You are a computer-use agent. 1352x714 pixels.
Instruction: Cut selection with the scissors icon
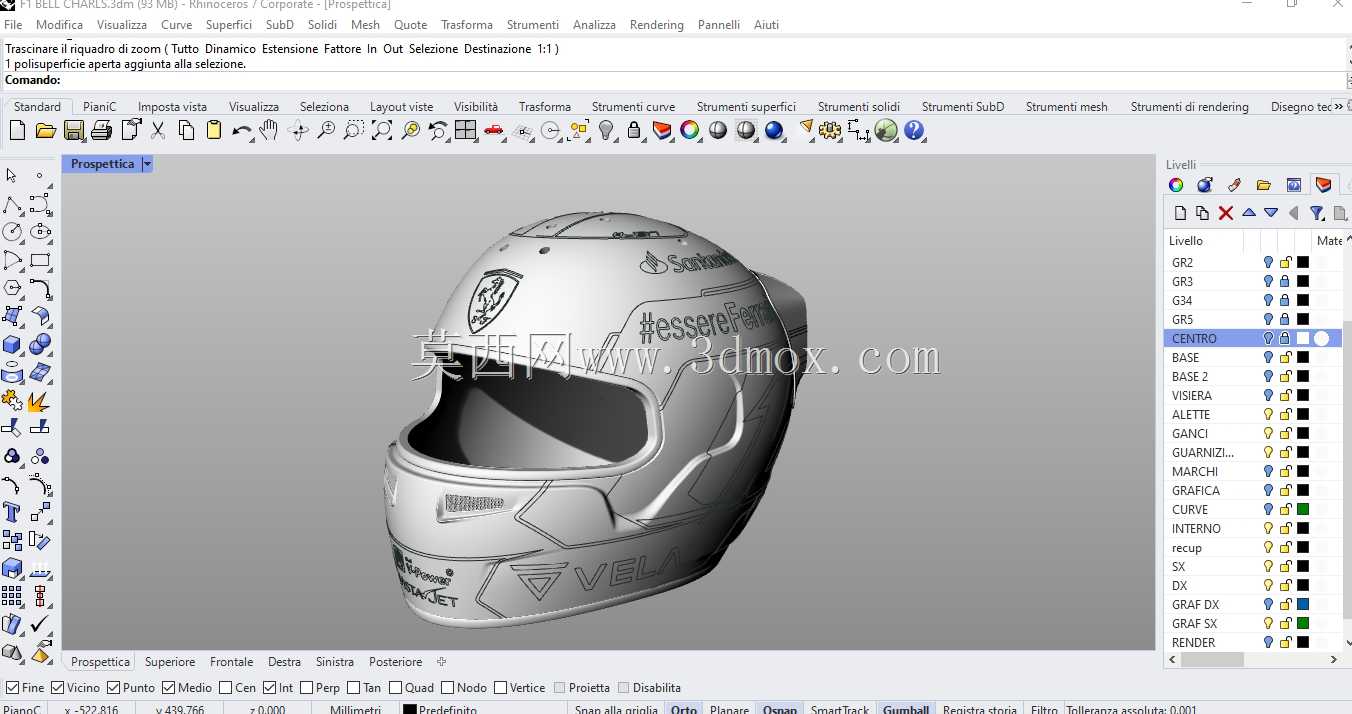pos(157,130)
